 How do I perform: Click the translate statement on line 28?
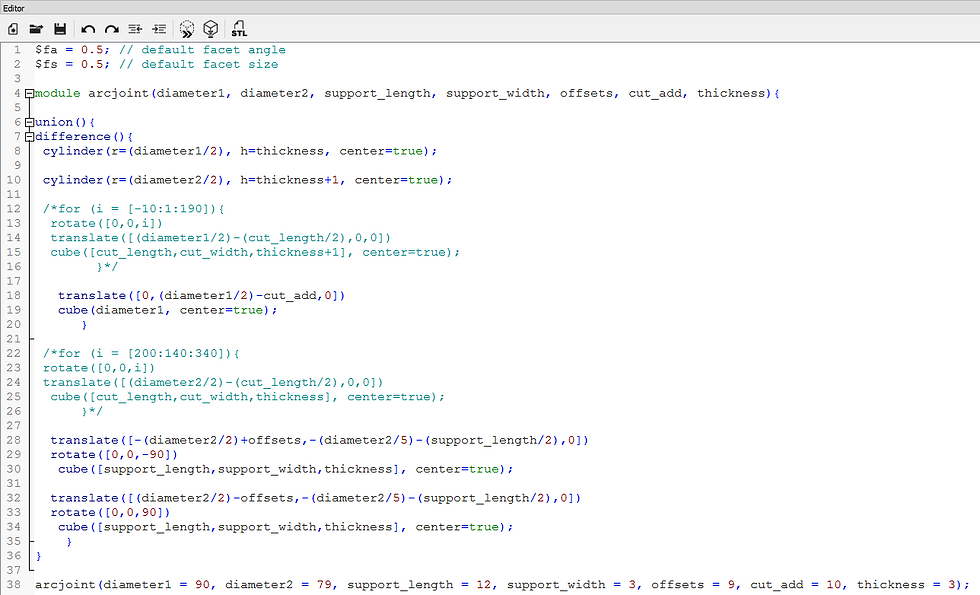click(x=319, y=441)
